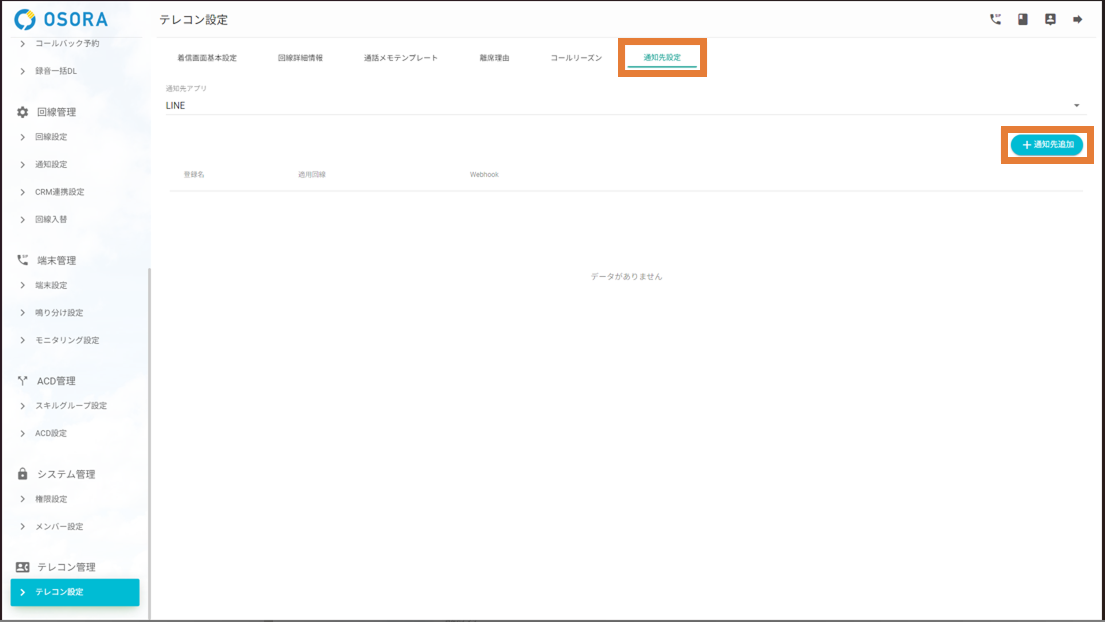Select テレコン設定 in the sidebar
The width and height of the screenshot is (1105, 622).
pos(60,592)
